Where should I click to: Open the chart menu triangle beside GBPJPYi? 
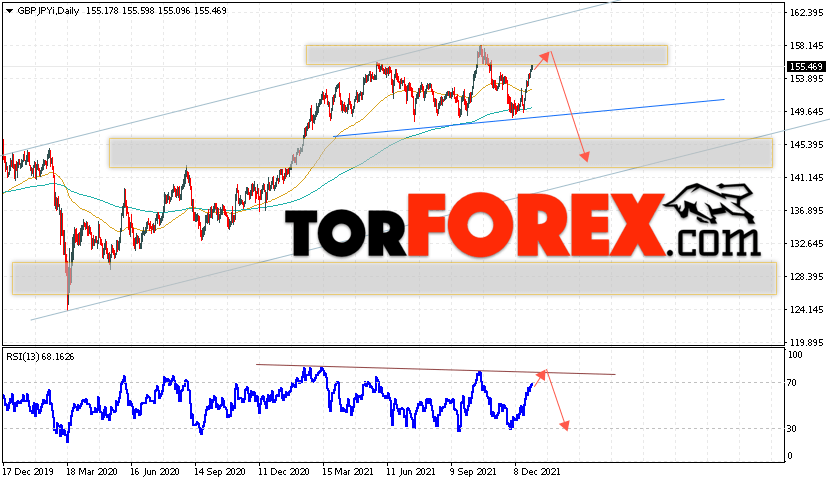point(9,11)
